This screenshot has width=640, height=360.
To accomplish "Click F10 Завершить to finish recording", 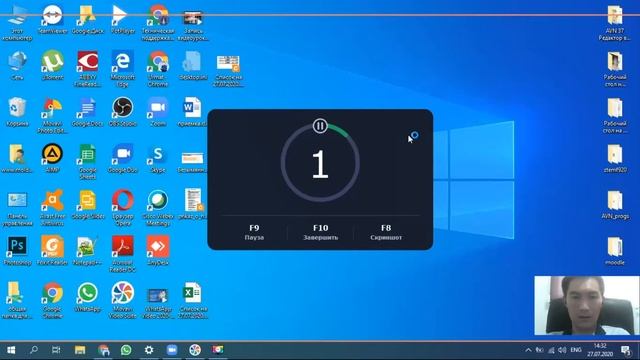I will (320, 232).
